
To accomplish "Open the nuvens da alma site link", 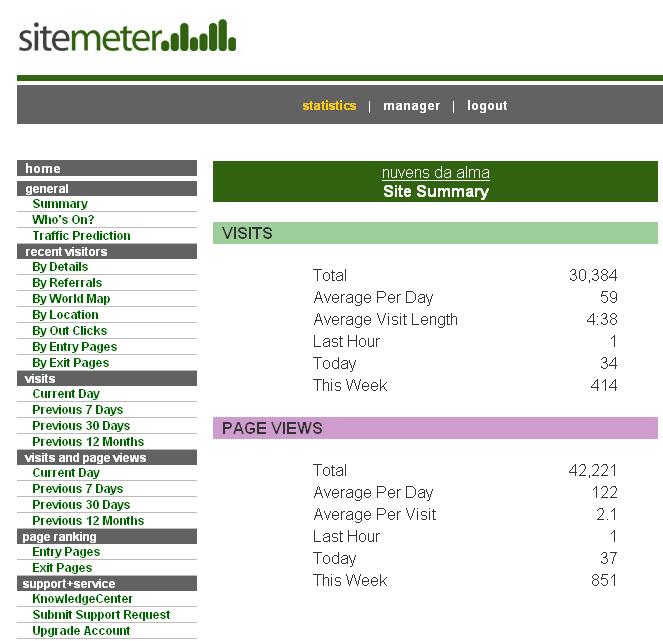I will [x=435, y=173].
